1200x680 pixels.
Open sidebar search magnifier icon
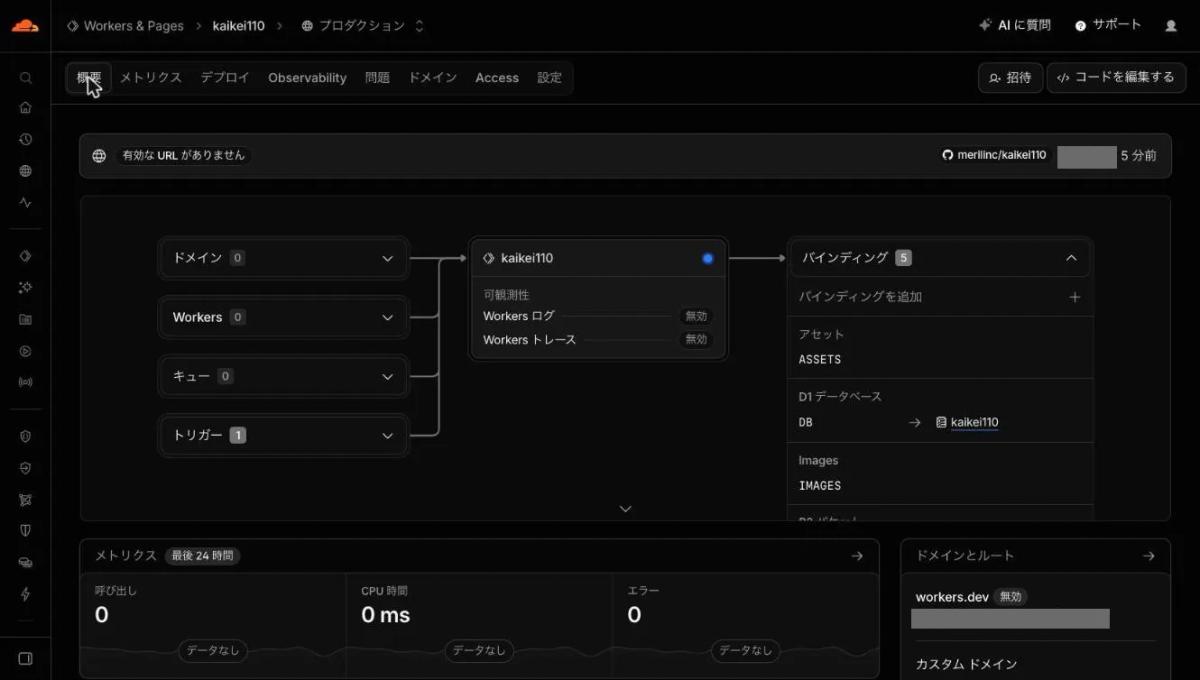click(26, 78)
